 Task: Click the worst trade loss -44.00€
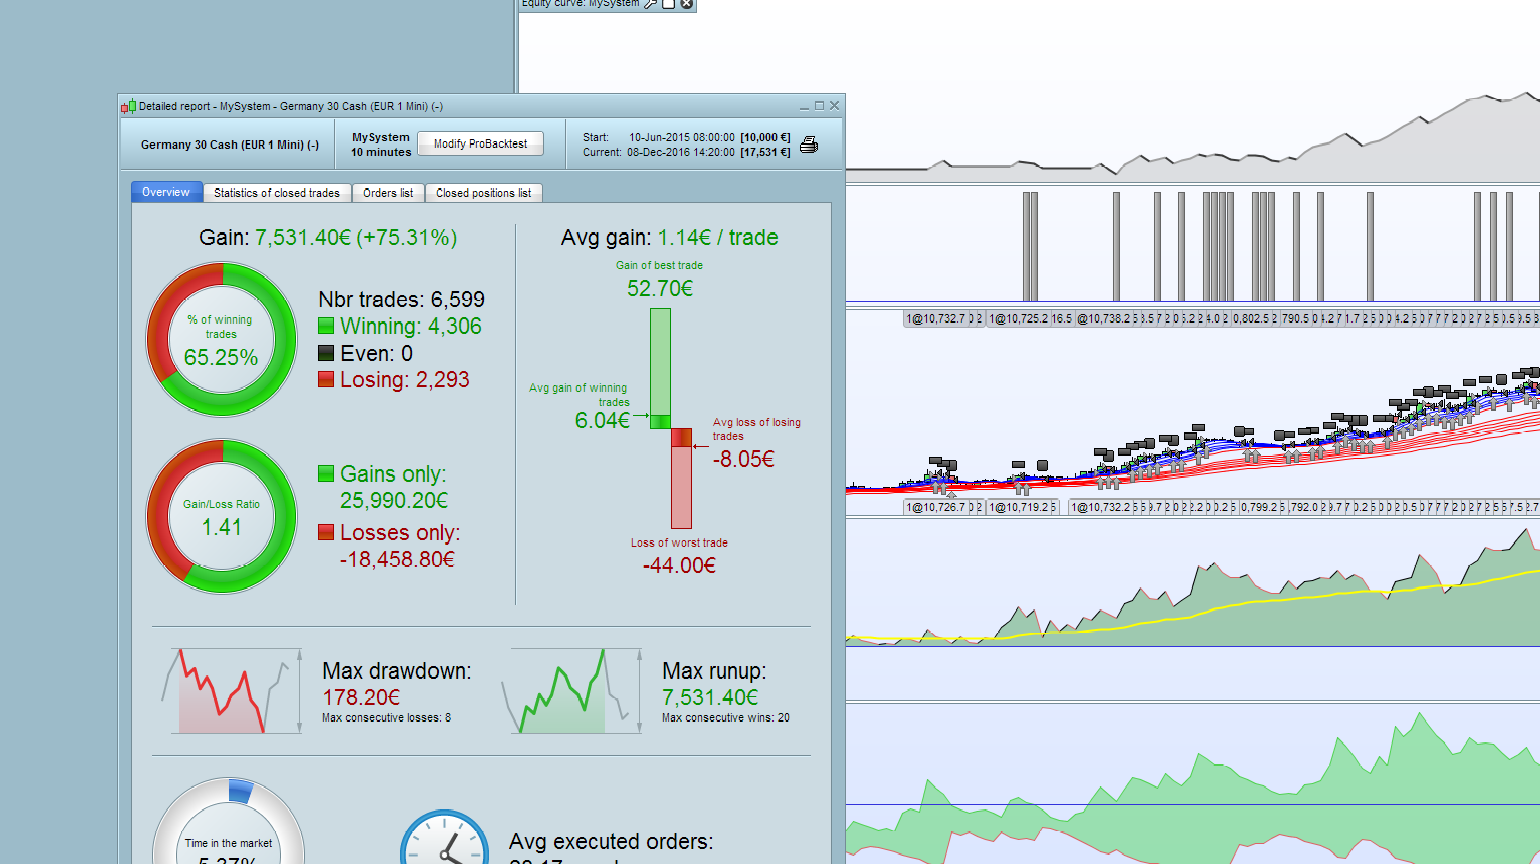[x=680, y=566]
